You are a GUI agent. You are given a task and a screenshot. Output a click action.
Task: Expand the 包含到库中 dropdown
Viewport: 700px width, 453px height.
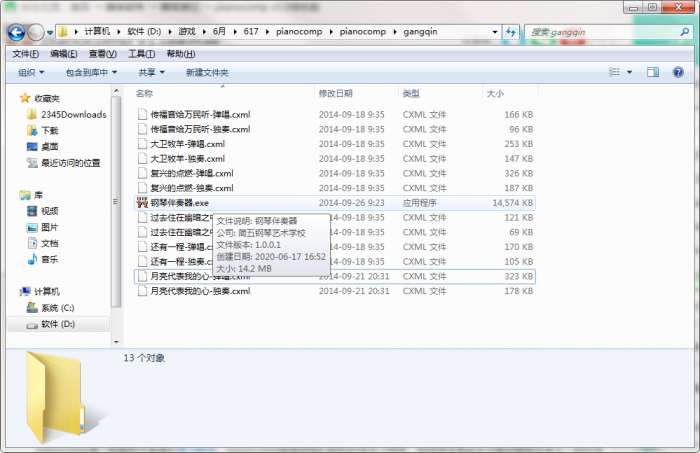(x=92, y=72)
